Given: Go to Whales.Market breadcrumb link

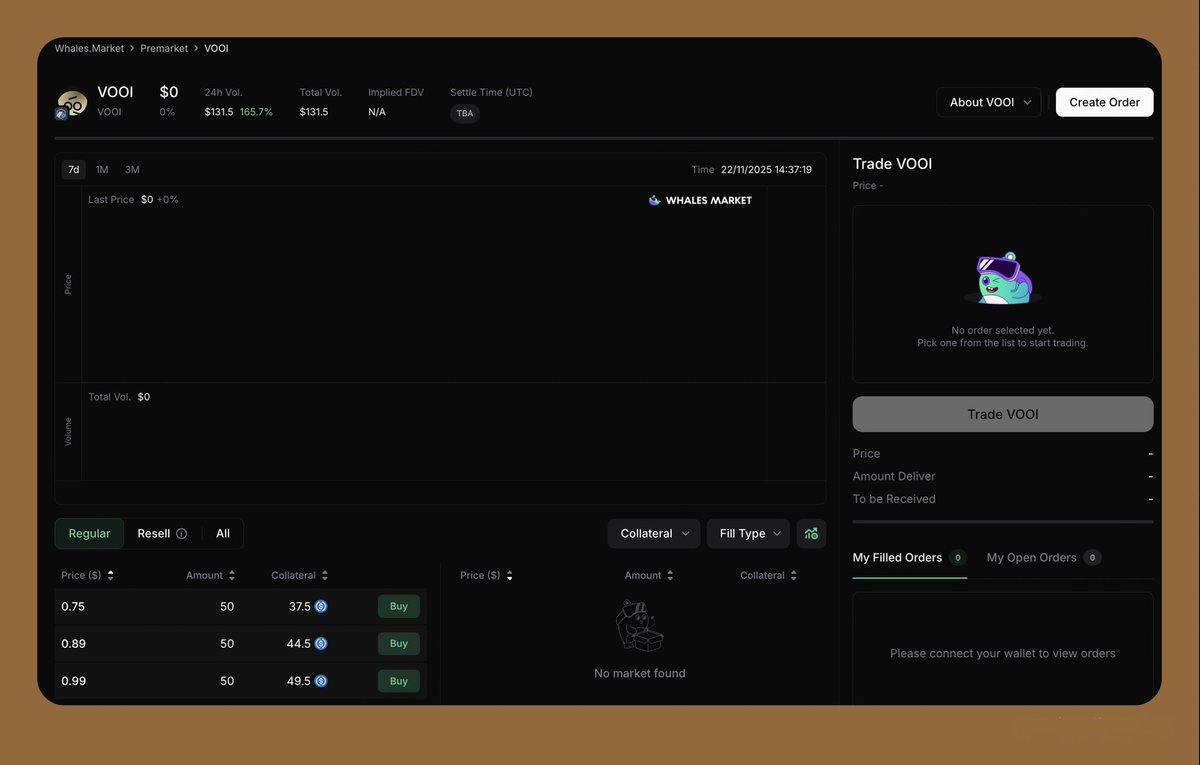Looking at the screenshot, I should 91,48.
